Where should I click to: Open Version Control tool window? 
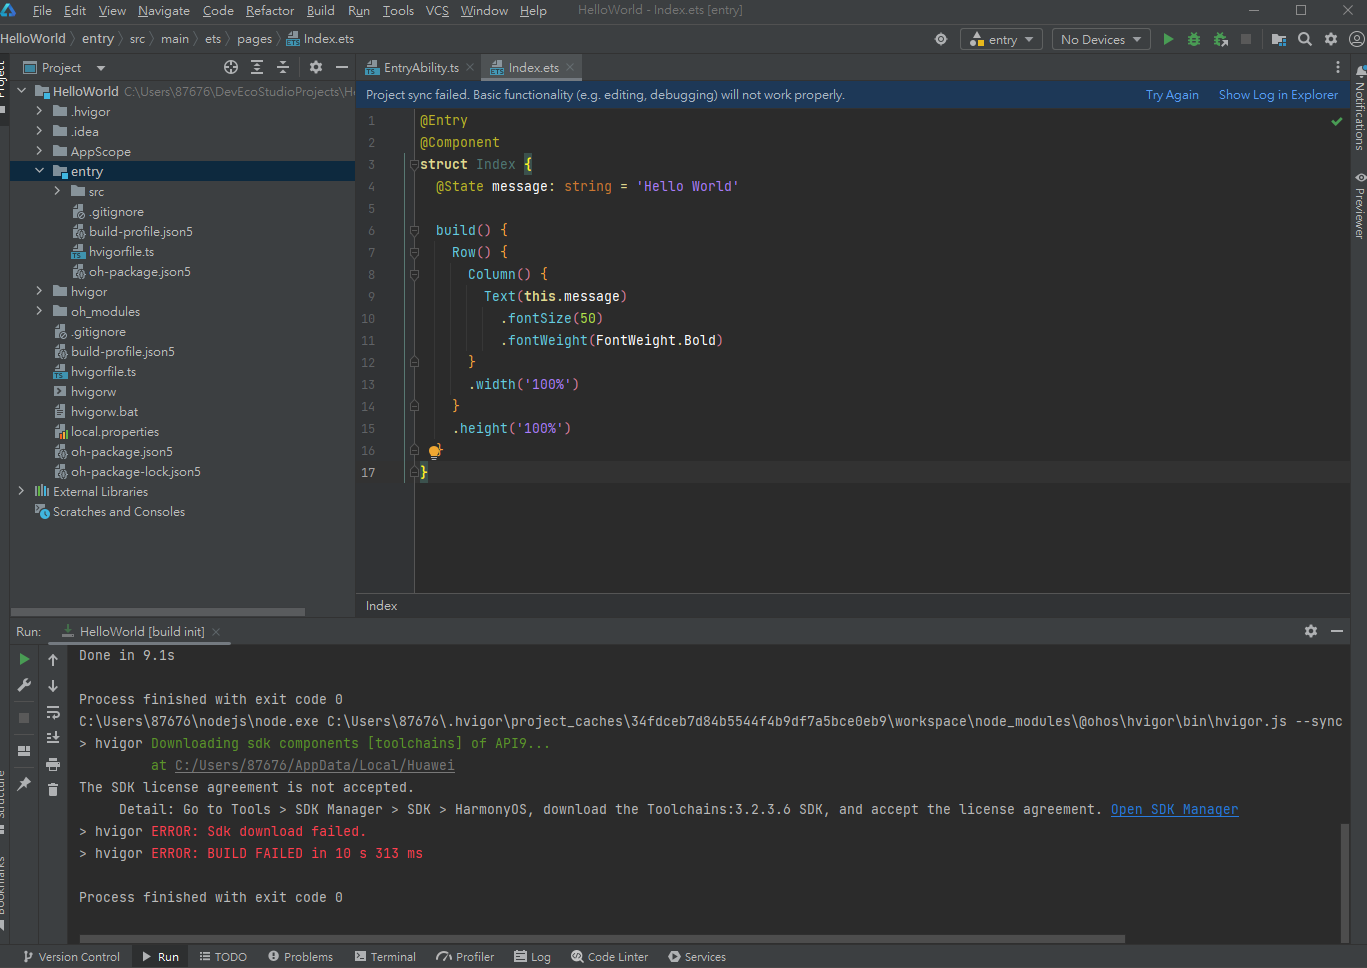(71, 957)
